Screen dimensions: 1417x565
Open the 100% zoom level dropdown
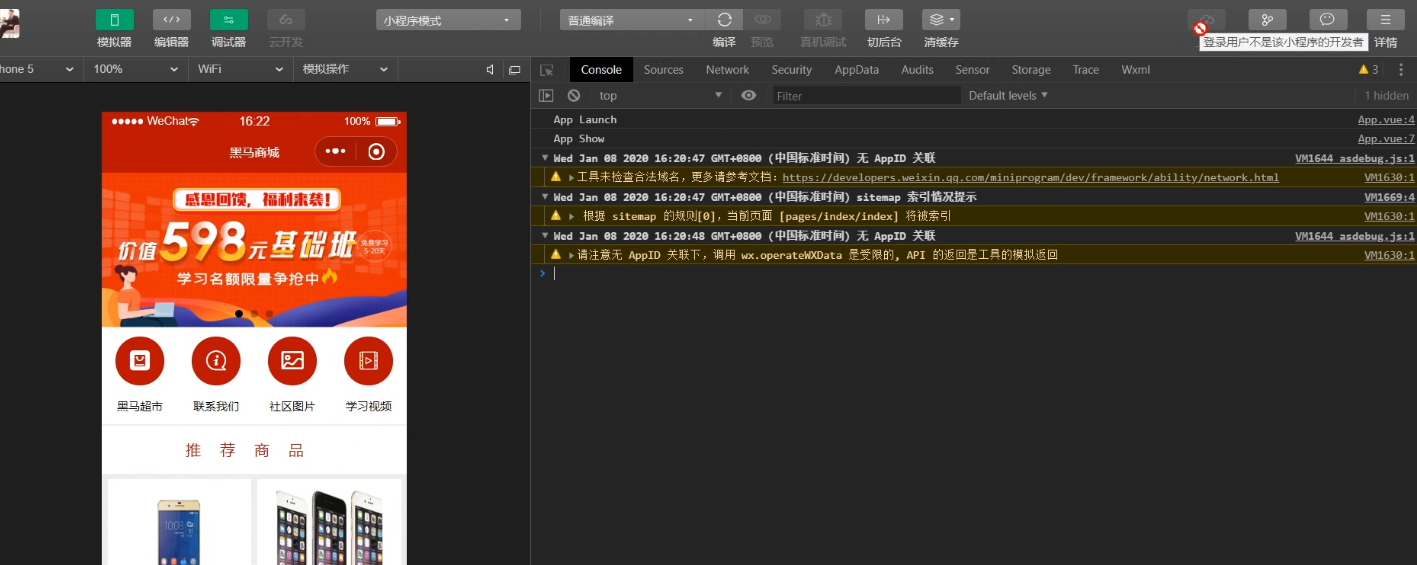(135, 69)
